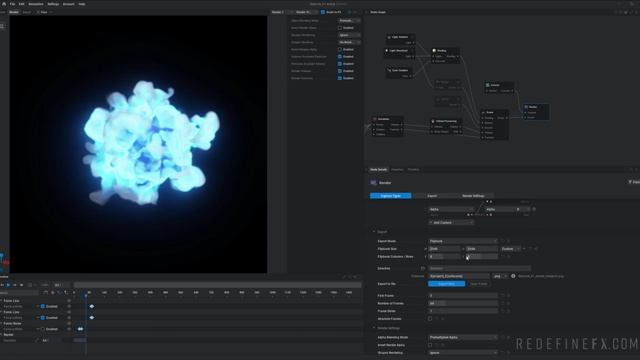Click reset icon beside Export Mode
The width and height of the screenshot is (640, 360).
point(503,241)
